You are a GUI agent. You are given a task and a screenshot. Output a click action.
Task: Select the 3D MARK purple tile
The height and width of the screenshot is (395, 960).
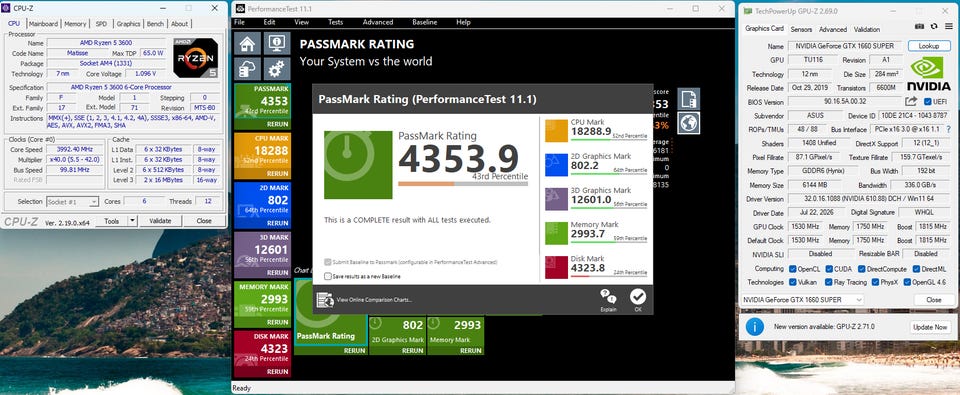click(262, 254)
